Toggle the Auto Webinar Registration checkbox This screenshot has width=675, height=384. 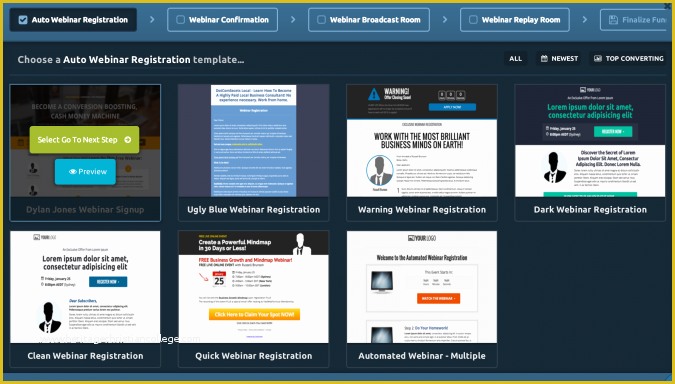point(23,20)
